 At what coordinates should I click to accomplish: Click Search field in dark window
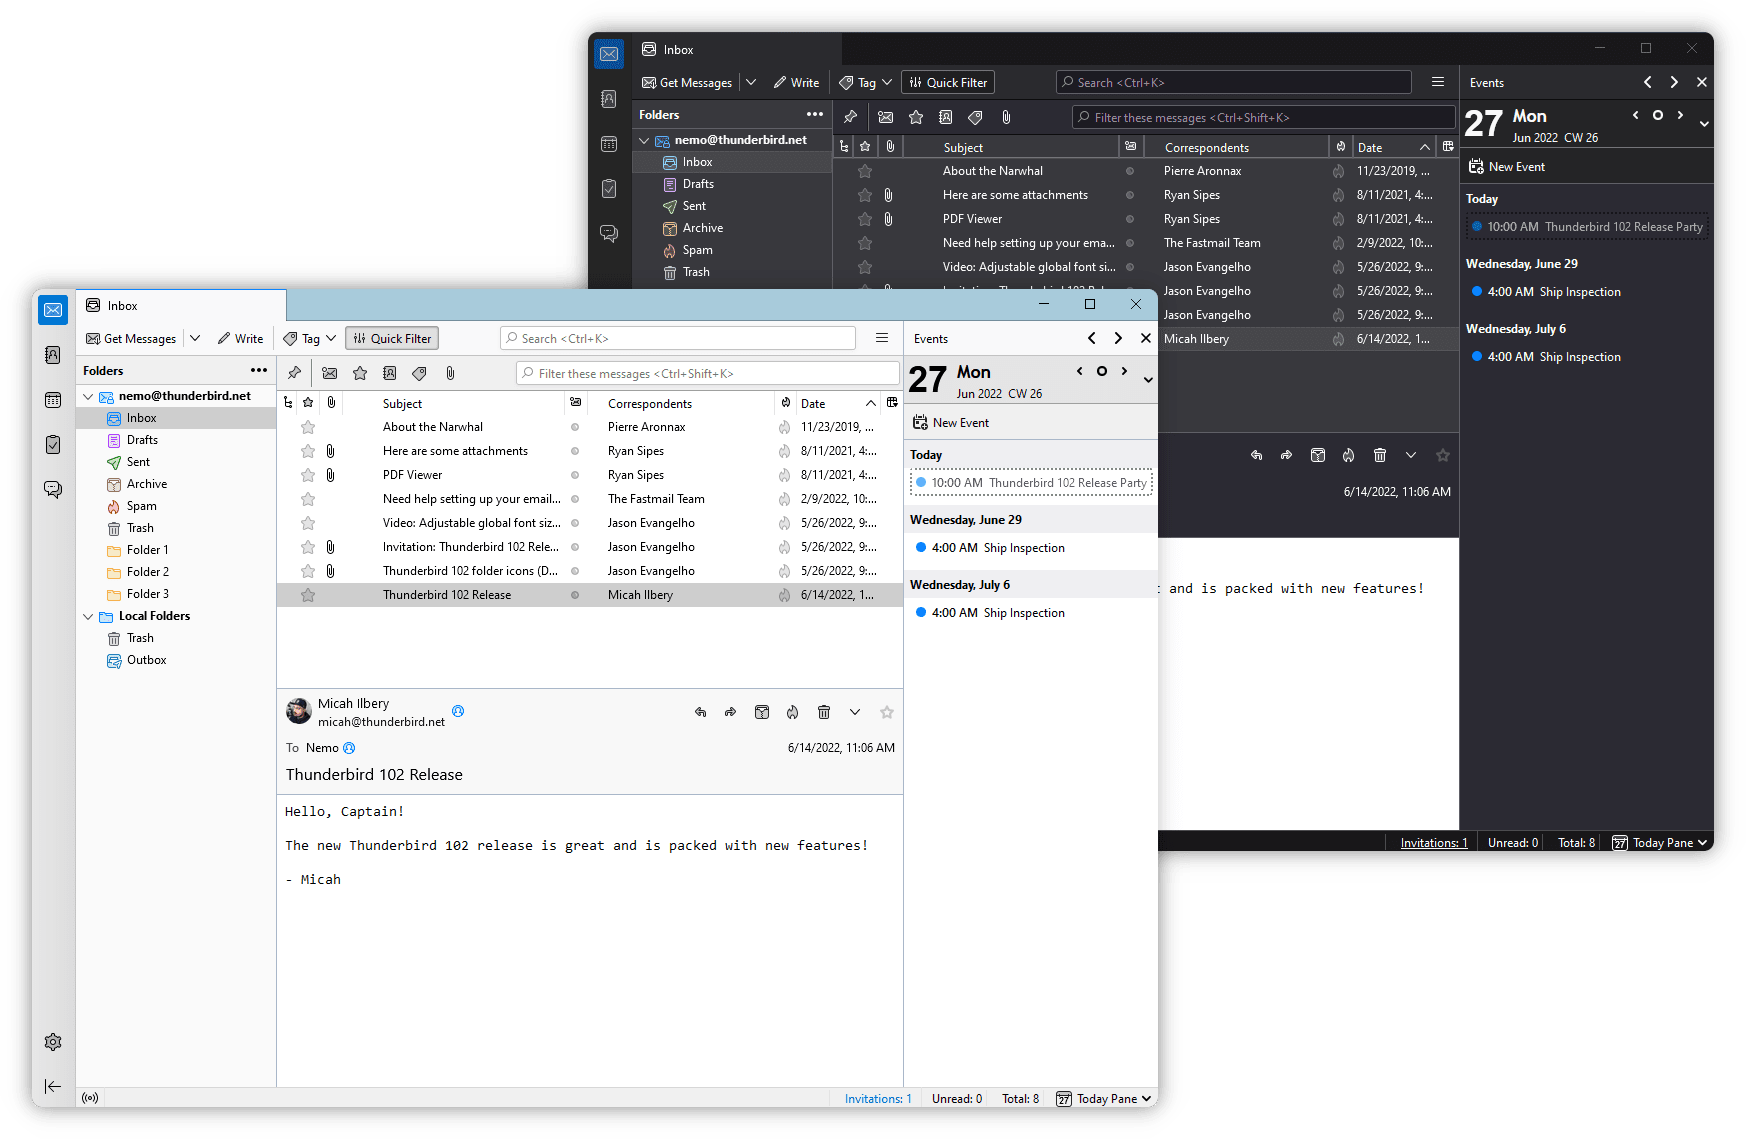[x=1234, y=82]
